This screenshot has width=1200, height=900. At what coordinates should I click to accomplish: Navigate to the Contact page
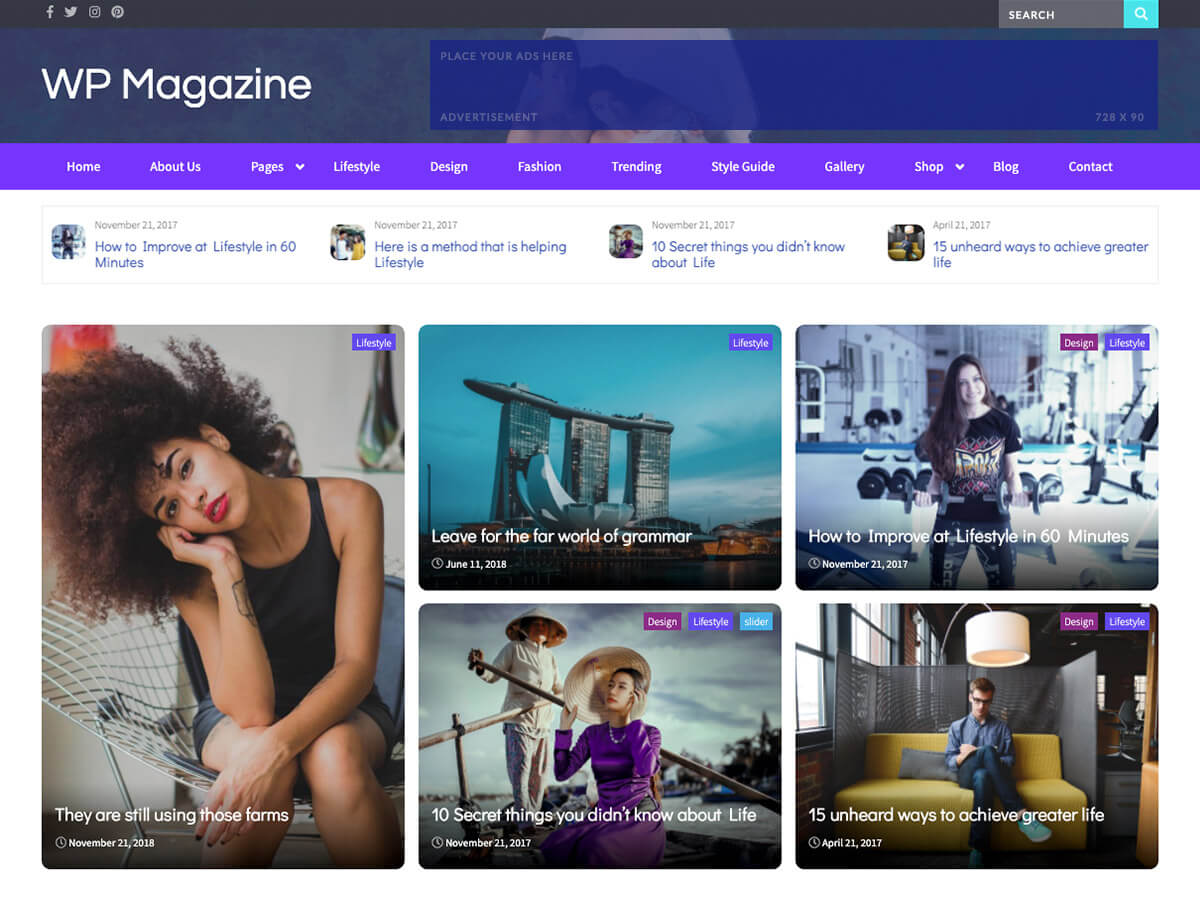click(1090, 167)
